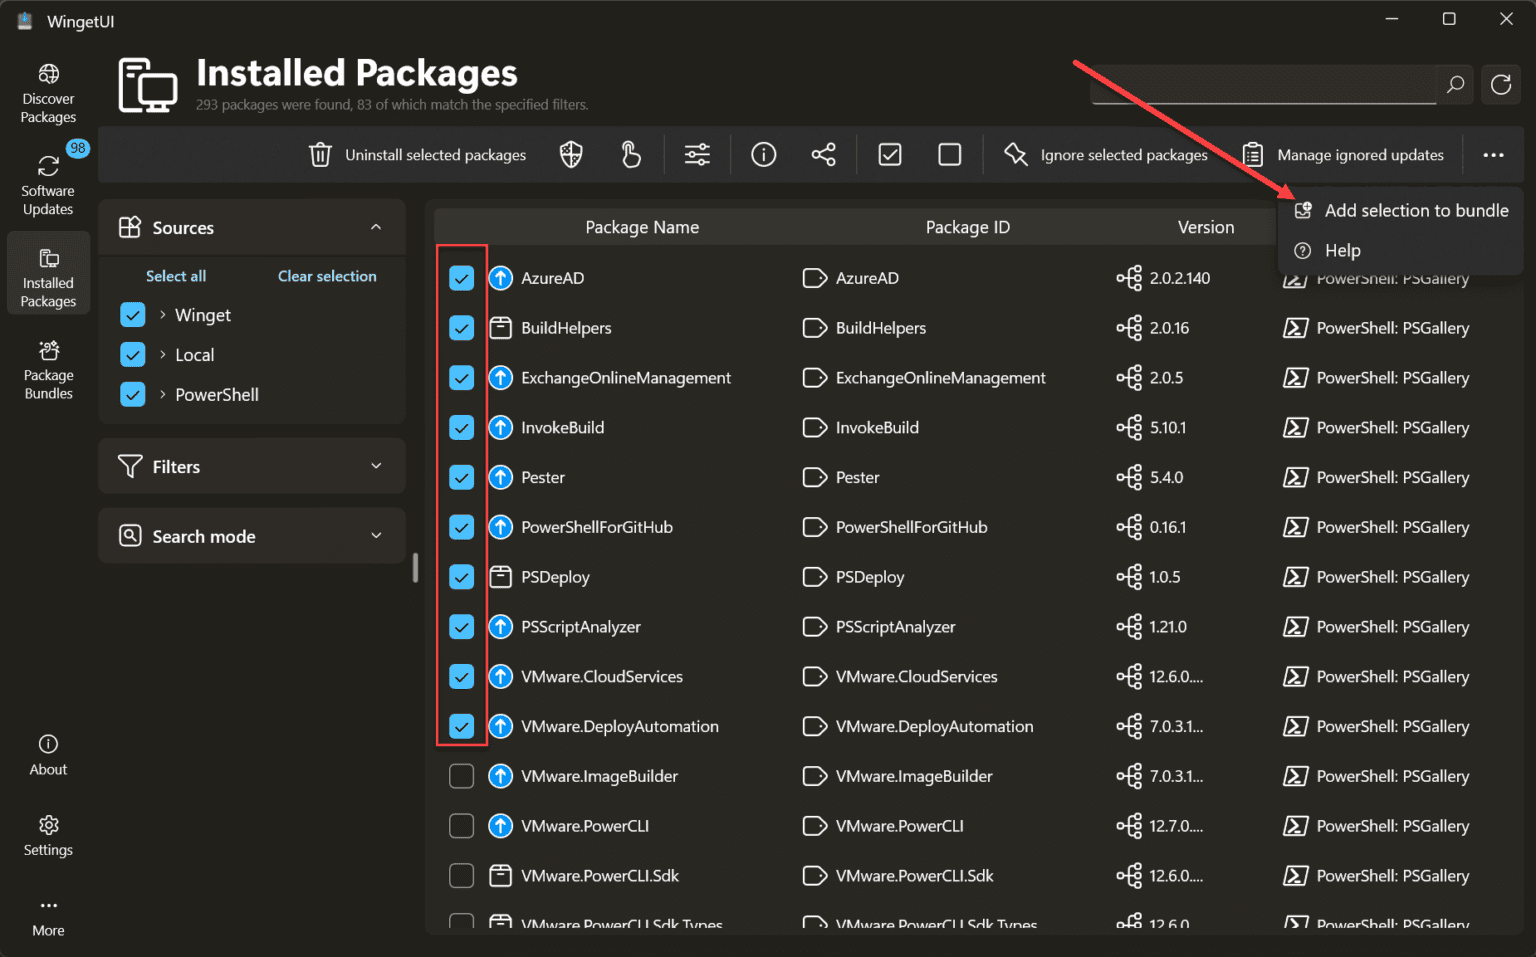Image resolution: width=1536 pixels, height=957 pixels.
Task: Select all packages using checked-box toolbar icon
Action: point(889,154)
